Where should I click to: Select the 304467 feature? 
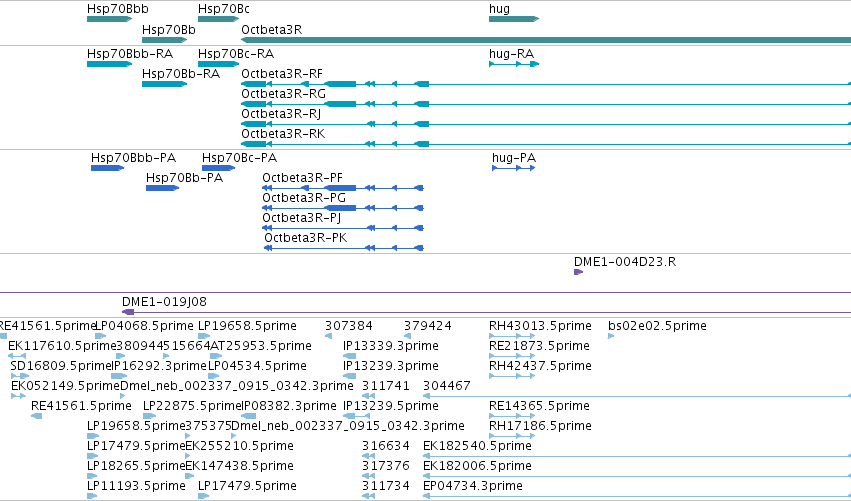pos(447,386)
